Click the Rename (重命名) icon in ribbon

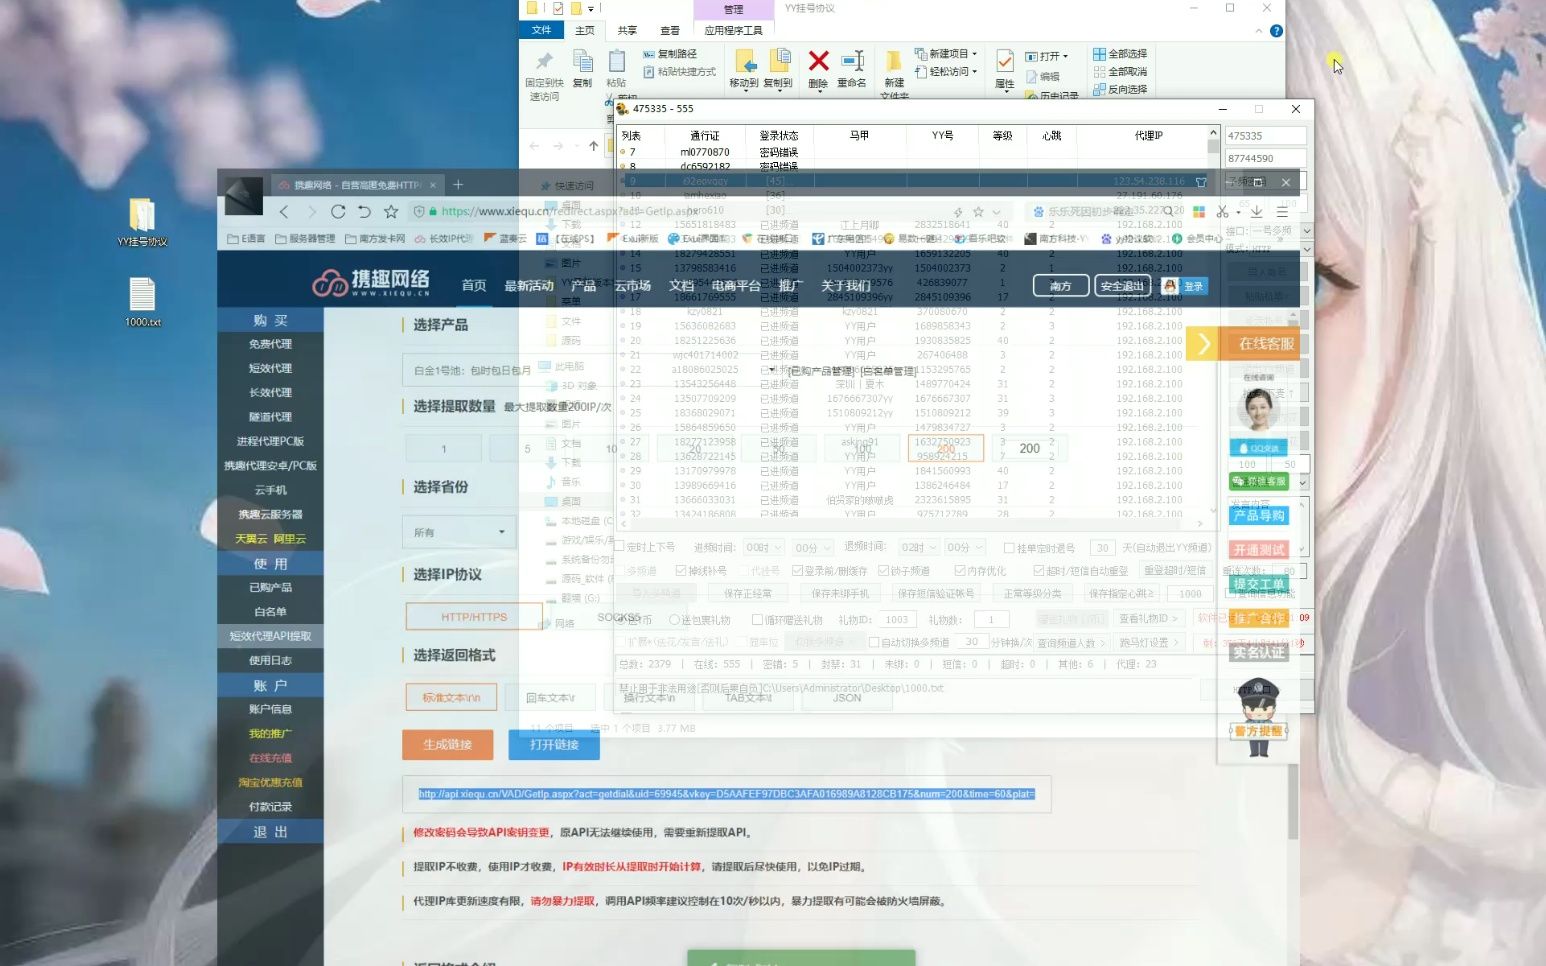tap(852, 61)
